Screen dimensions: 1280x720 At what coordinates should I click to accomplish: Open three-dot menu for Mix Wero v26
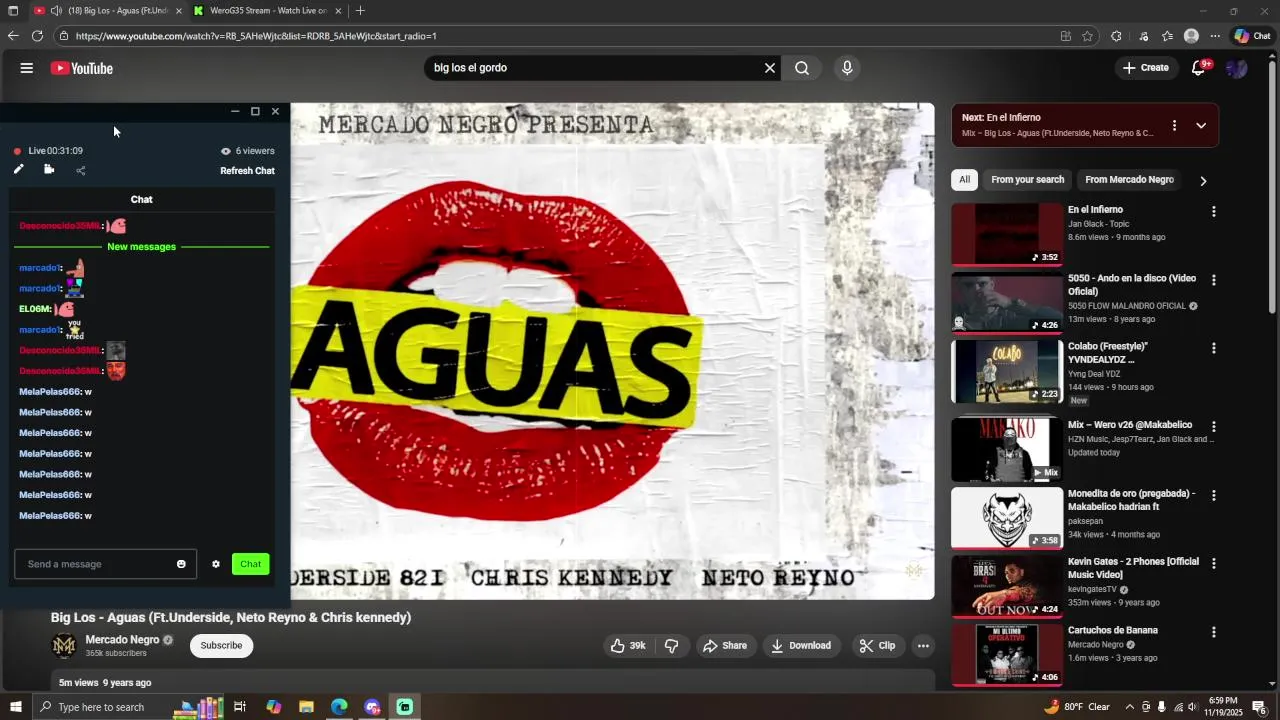1214,427
